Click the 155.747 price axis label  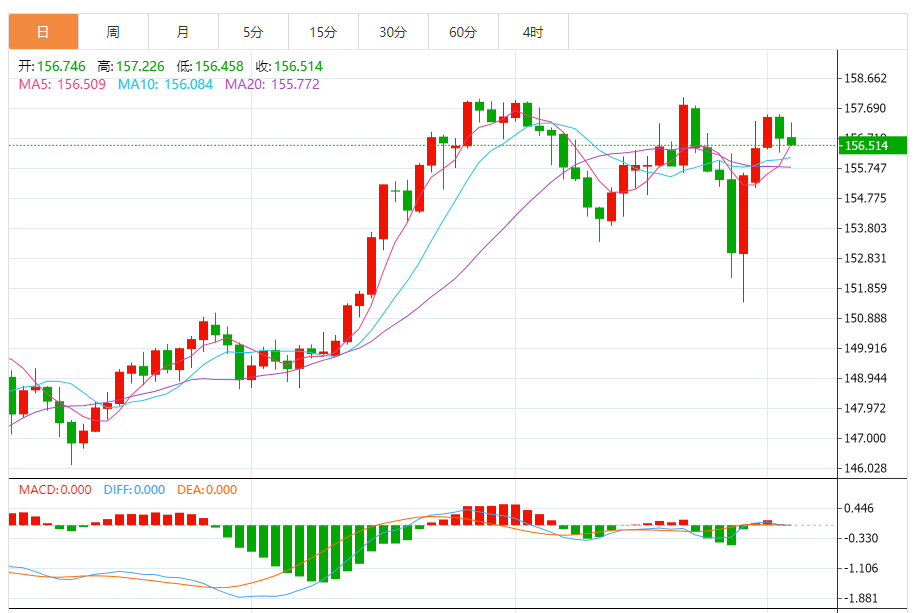865,168
